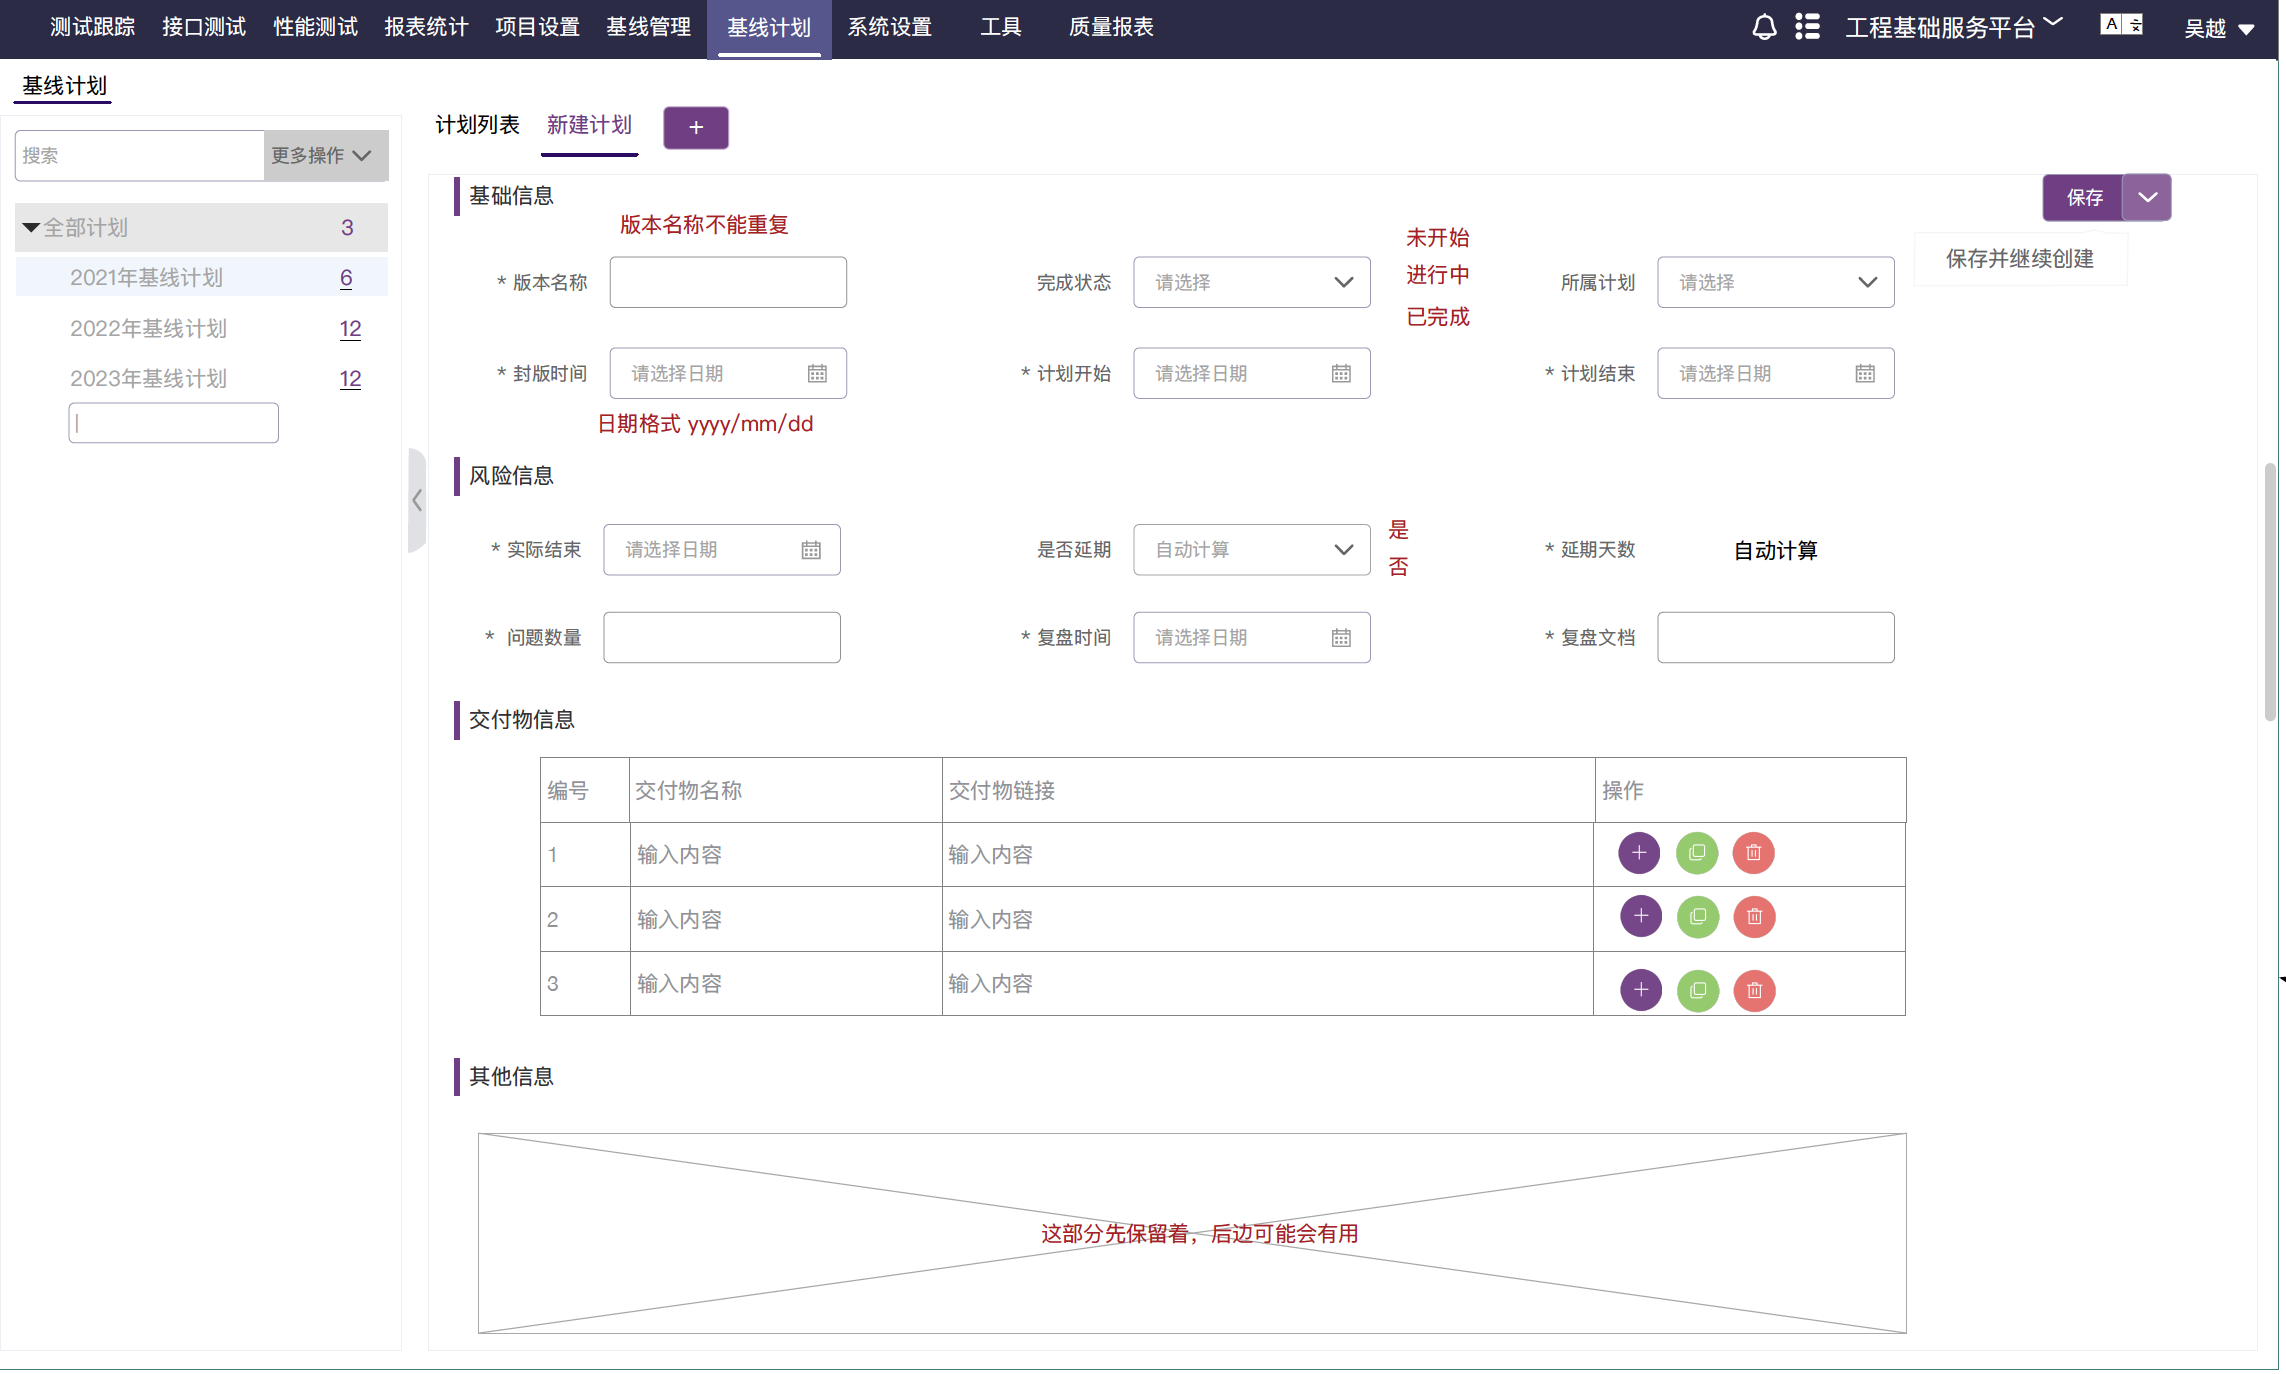Open the list menu icon beside bell
The image size is (2286, 1374).
(1807, 27)
